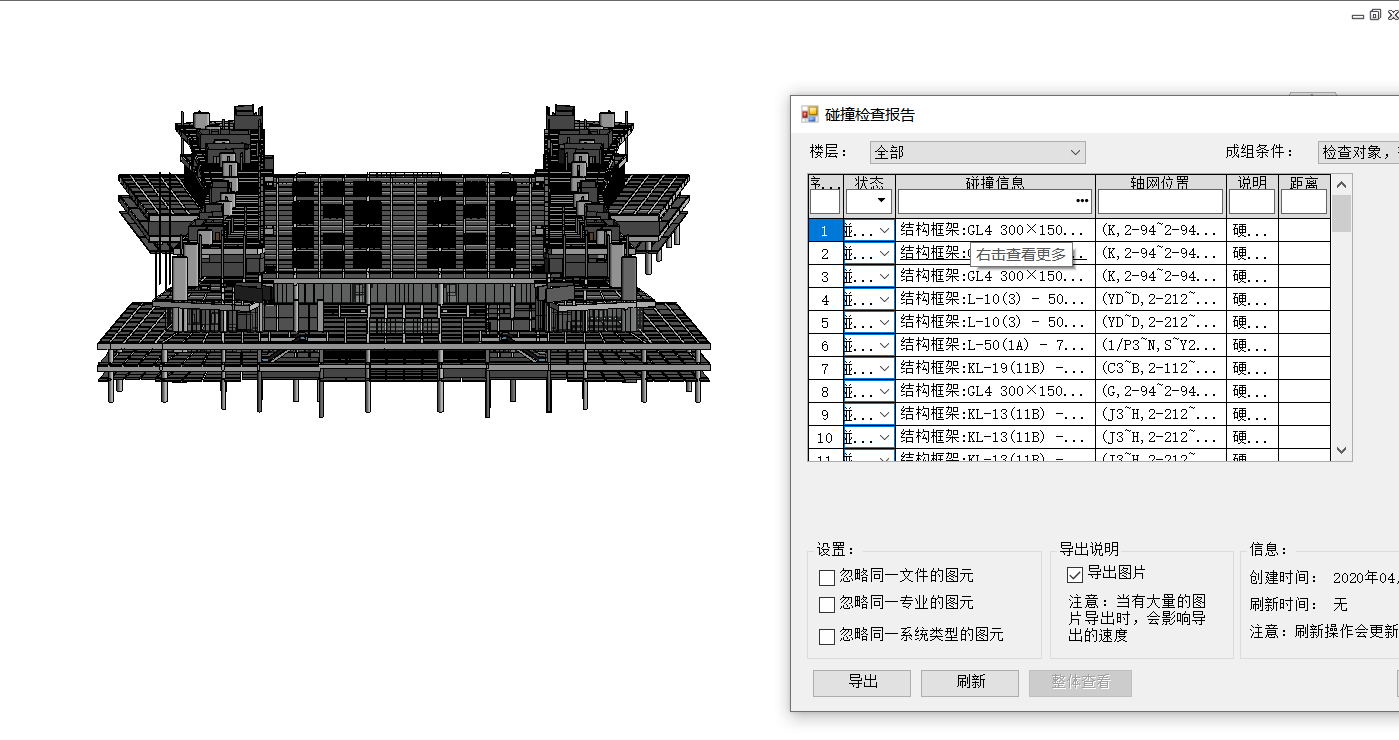Click the 3D building structure model
Image resolution: width=1399 pixels, height=740 pixels.
tap(403, 260)
